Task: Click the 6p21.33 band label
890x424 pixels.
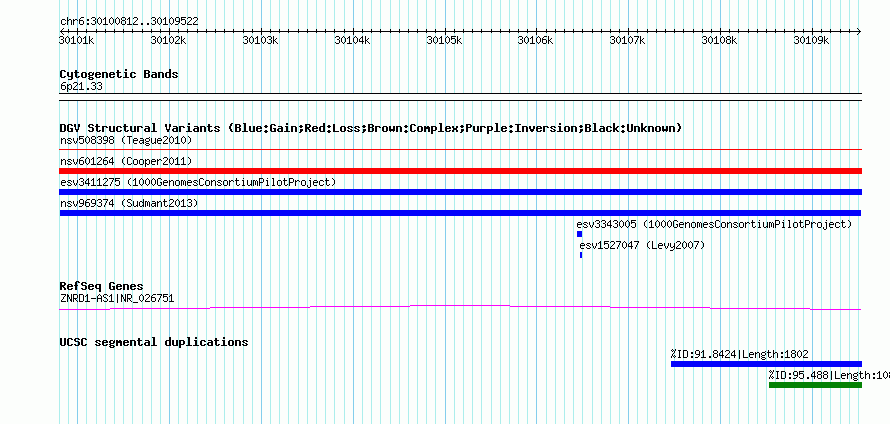Action: pyautogui.click(x=81, y=87)
